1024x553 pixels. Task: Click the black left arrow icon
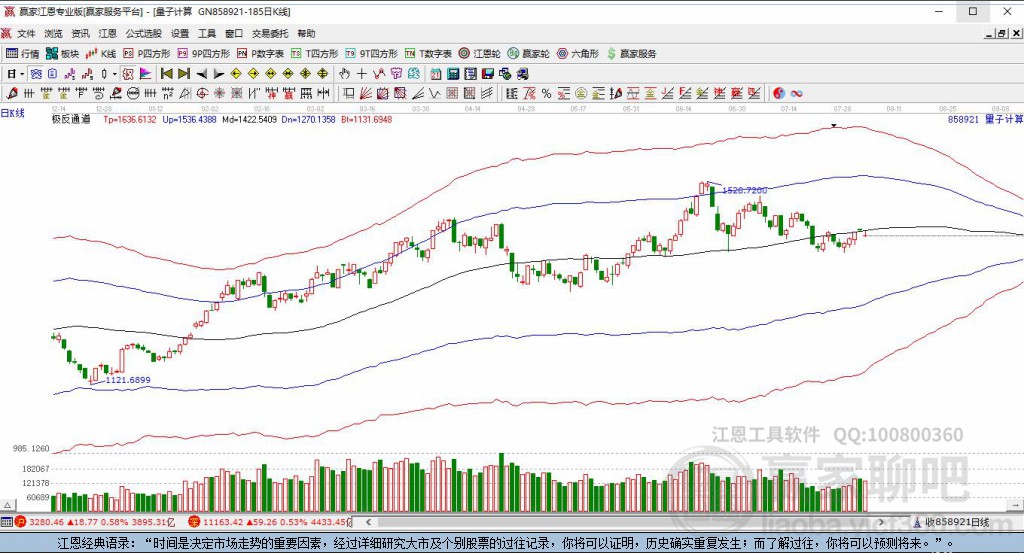pos(202,74)
